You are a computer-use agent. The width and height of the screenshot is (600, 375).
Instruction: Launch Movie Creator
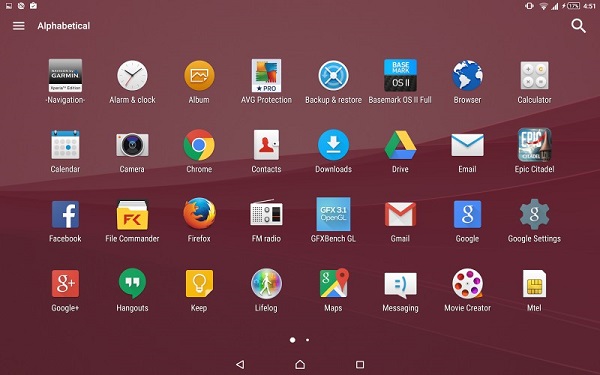(467, 284)
